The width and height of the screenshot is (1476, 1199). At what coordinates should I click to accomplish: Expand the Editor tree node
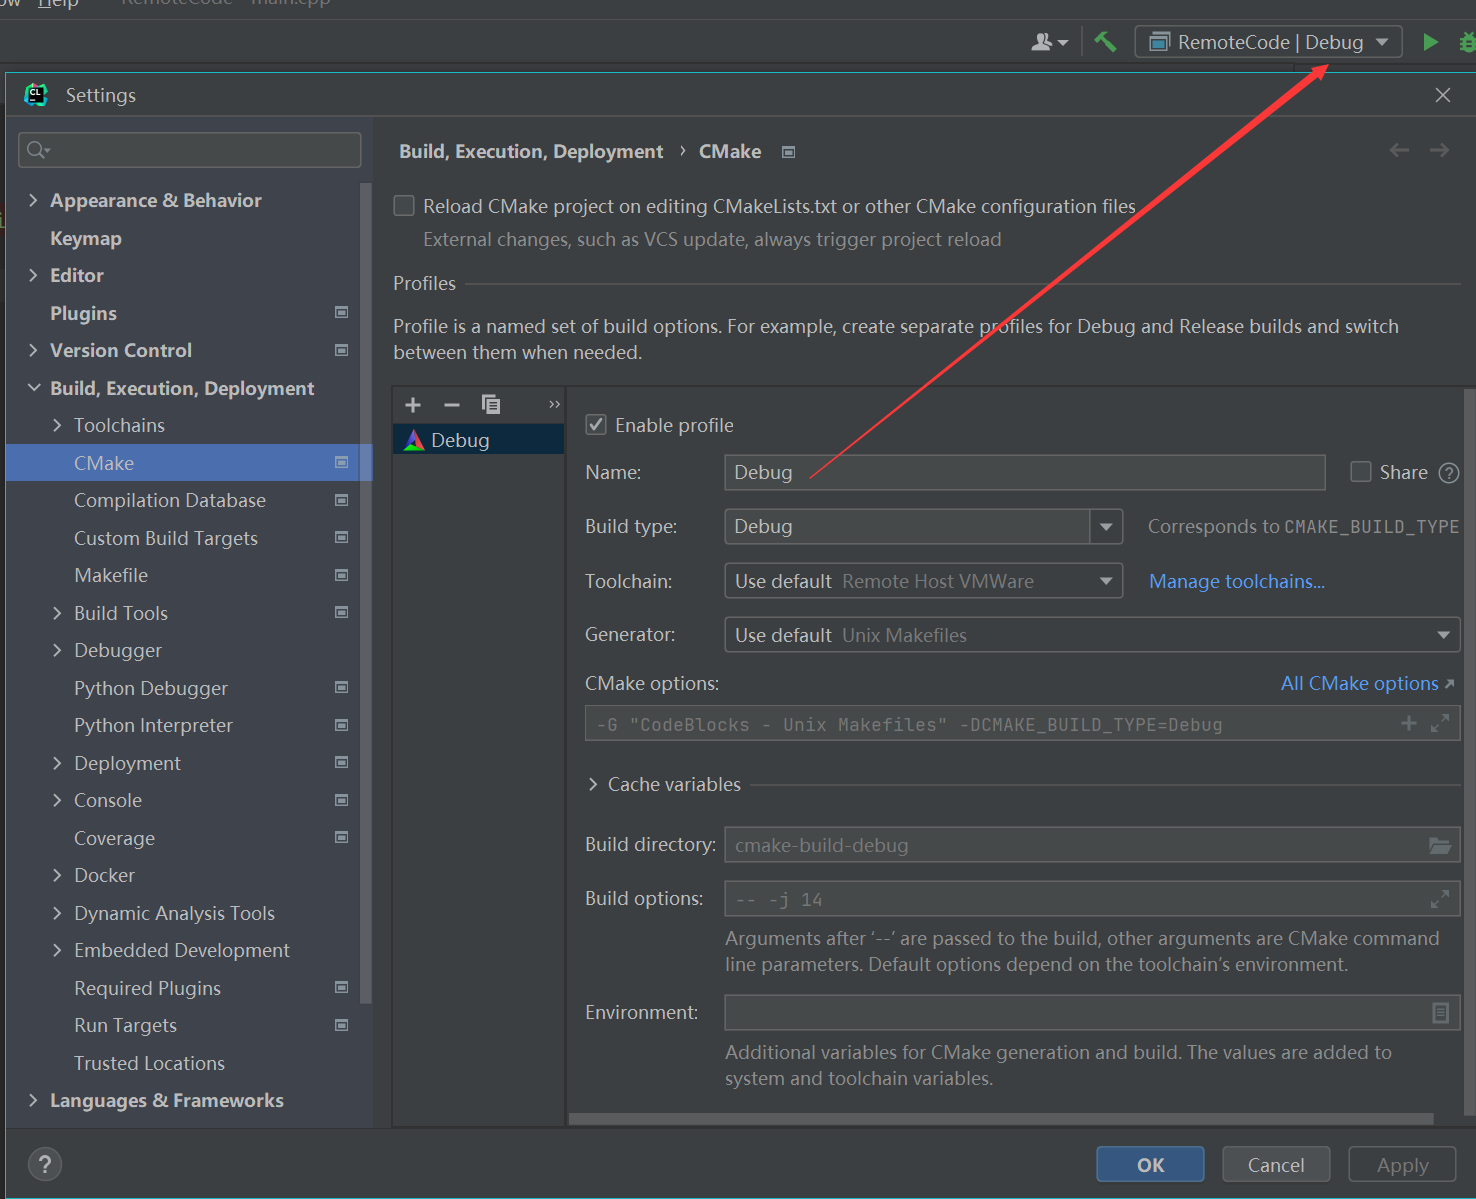pos(33,275)
